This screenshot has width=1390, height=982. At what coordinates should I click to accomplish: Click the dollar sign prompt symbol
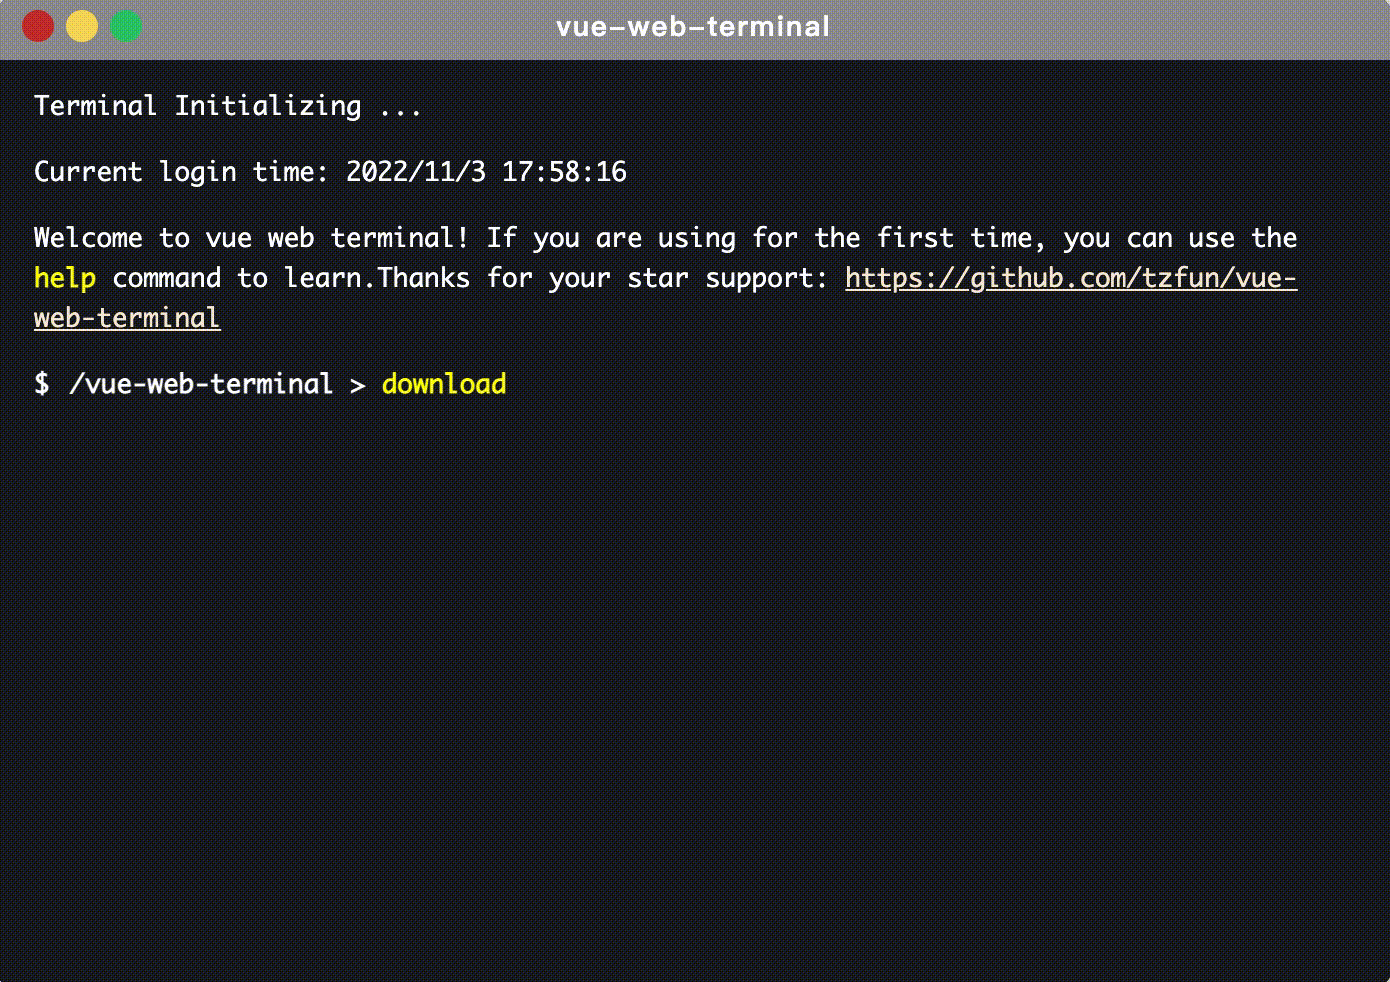pyautogui.click(x=41, y=384)
